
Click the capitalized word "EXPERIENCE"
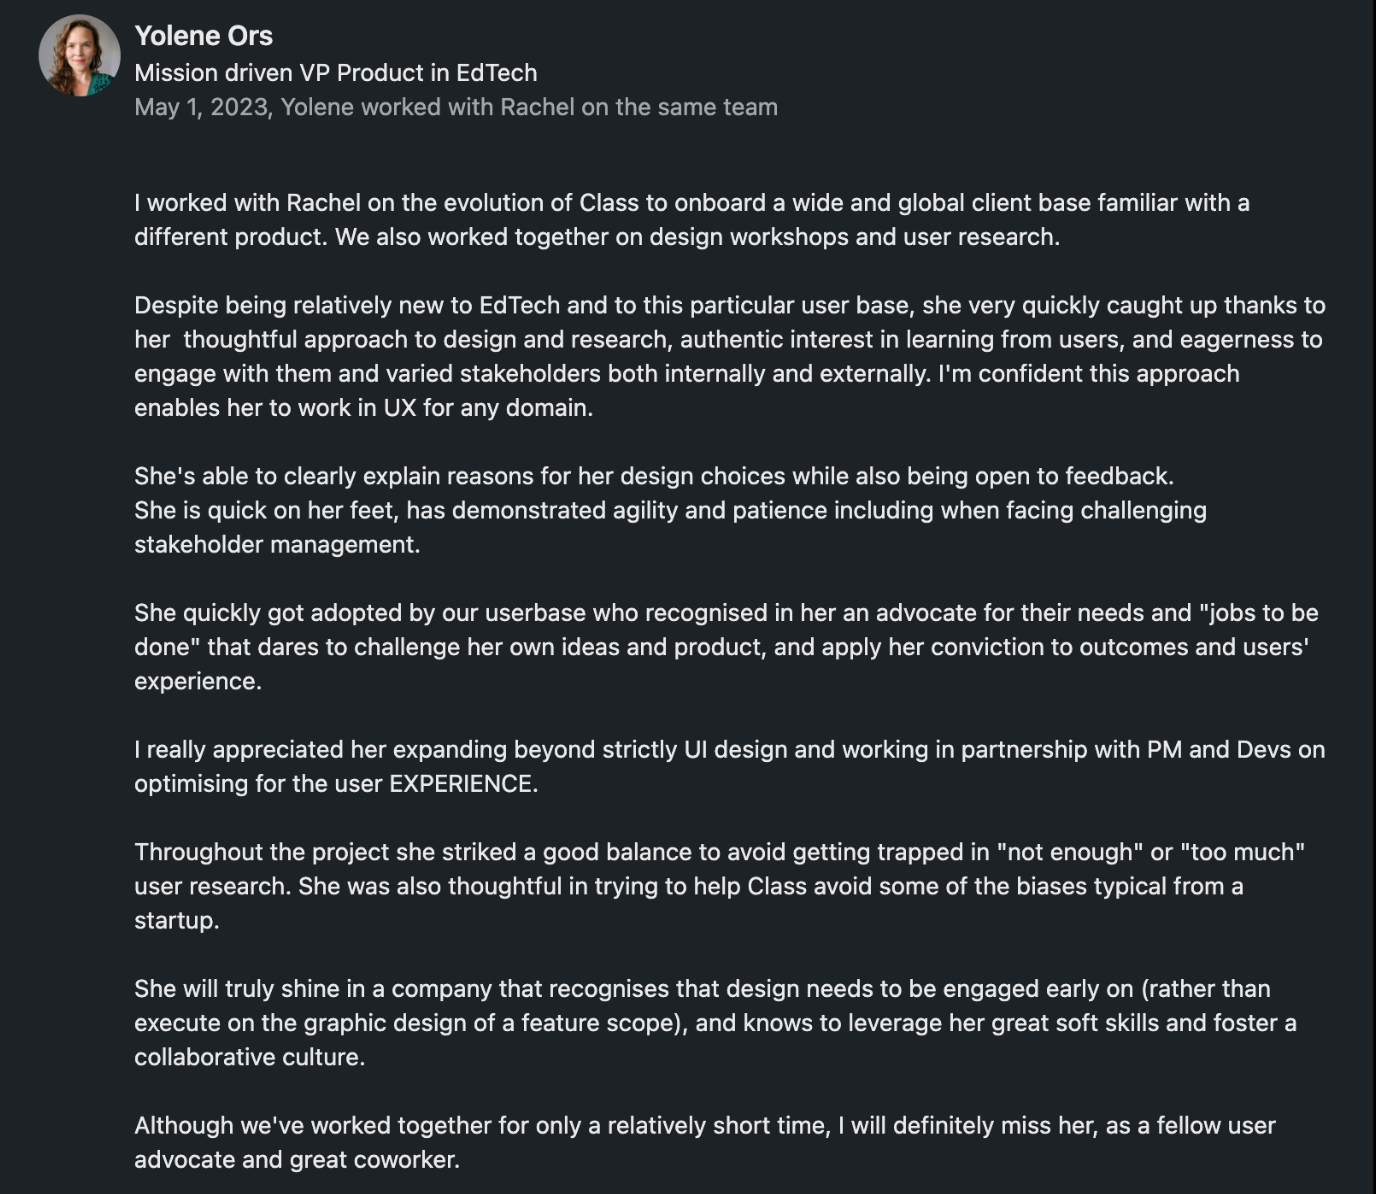[x=461, y=784]
